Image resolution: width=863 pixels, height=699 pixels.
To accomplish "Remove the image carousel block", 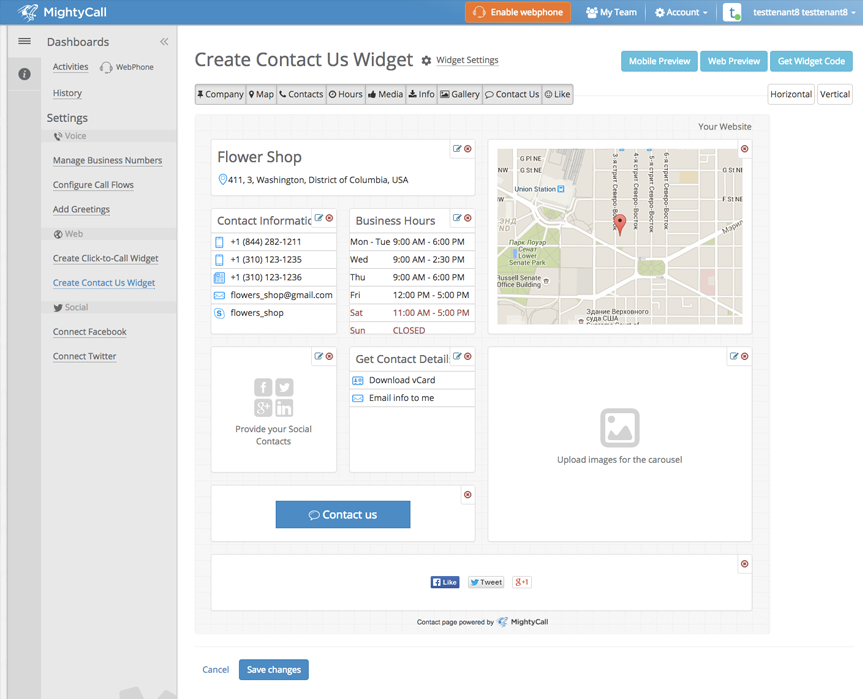I will coord(745,356).
